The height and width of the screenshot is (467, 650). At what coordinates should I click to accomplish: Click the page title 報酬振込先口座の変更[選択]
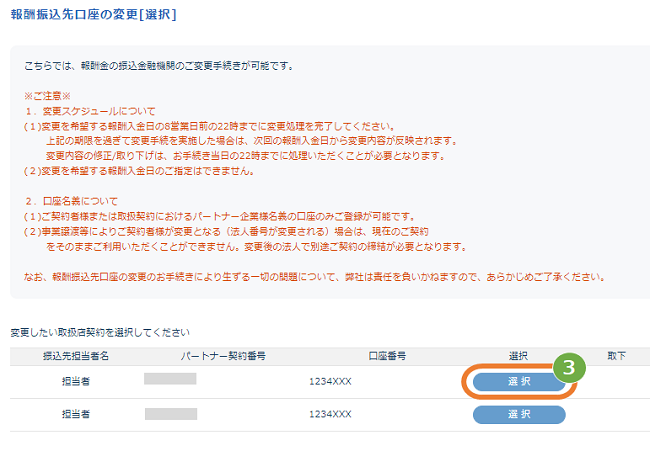94,15
